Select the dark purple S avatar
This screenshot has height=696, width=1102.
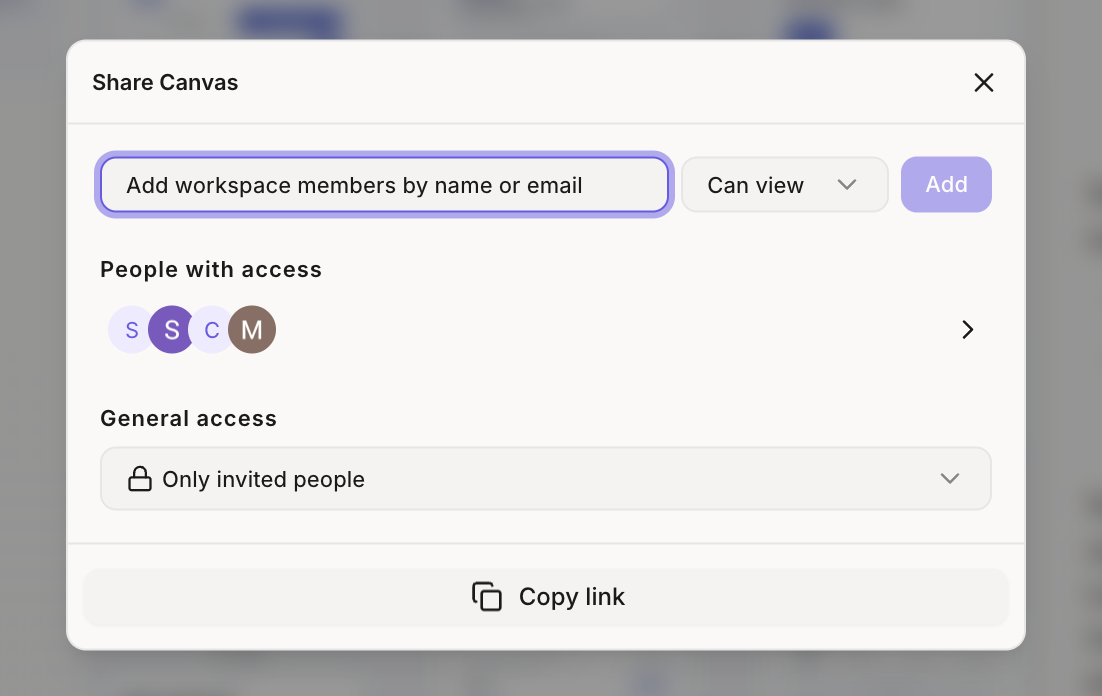pos(171,330)
